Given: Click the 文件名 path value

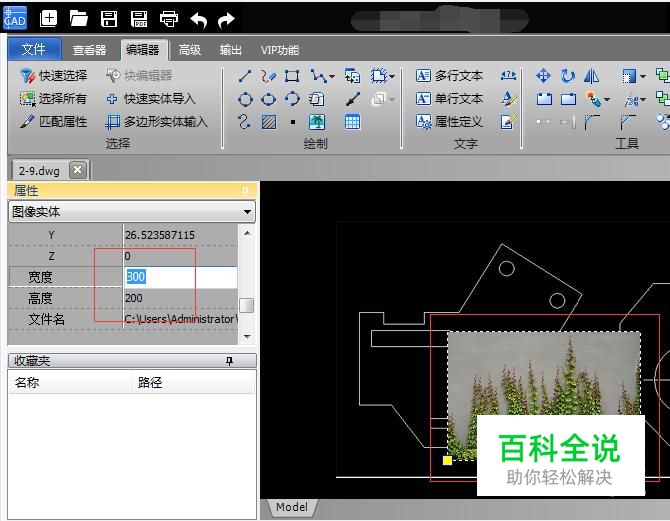Looking at the screenshot, I should pos(180,319).
